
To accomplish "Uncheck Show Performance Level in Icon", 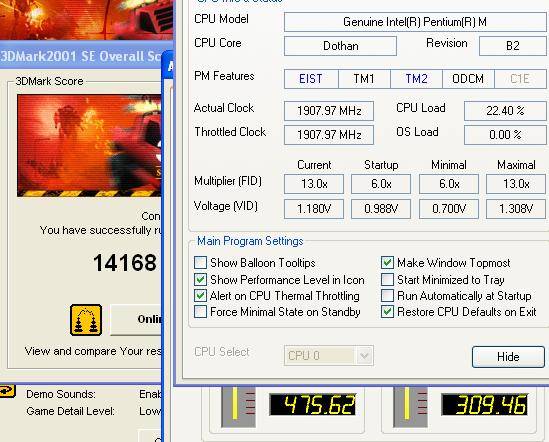I will click(x=200, y=279).
